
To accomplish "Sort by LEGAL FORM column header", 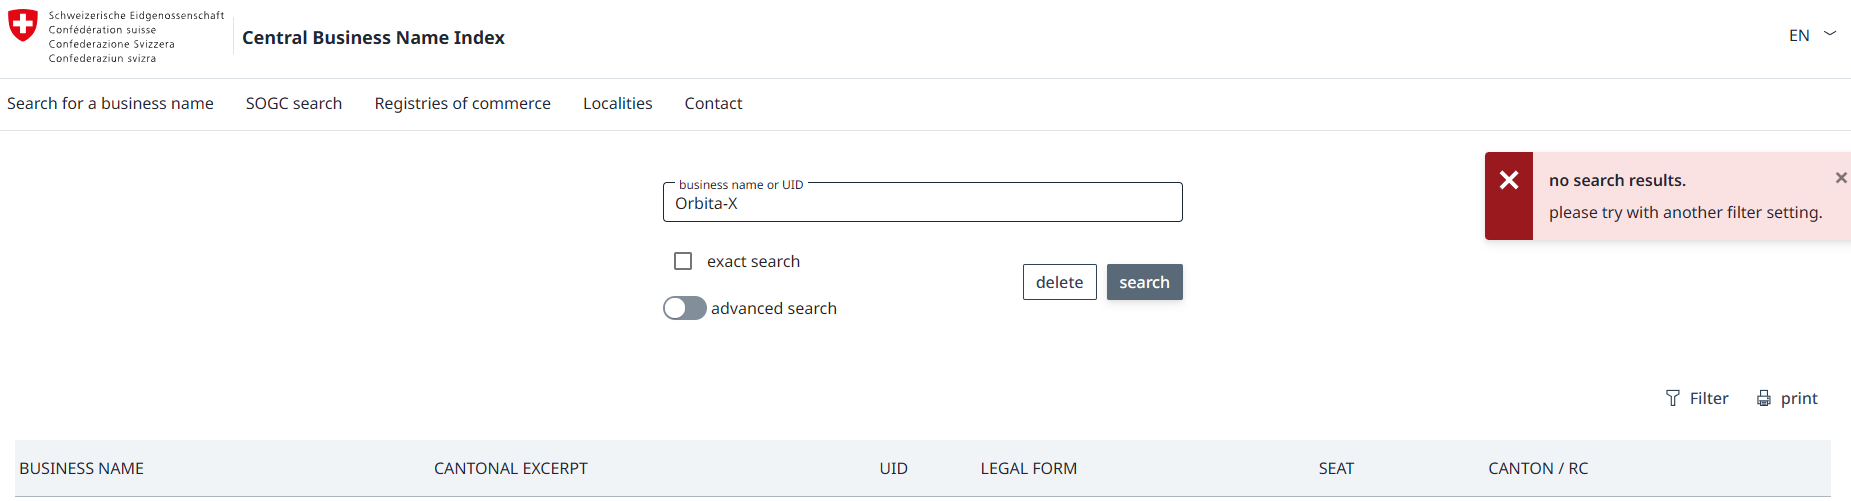I will tap(1028, 469).
